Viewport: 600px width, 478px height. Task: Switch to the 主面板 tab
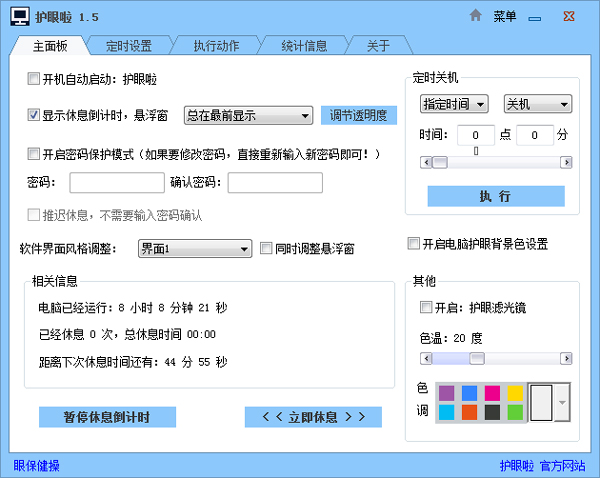tap(50, 46)
